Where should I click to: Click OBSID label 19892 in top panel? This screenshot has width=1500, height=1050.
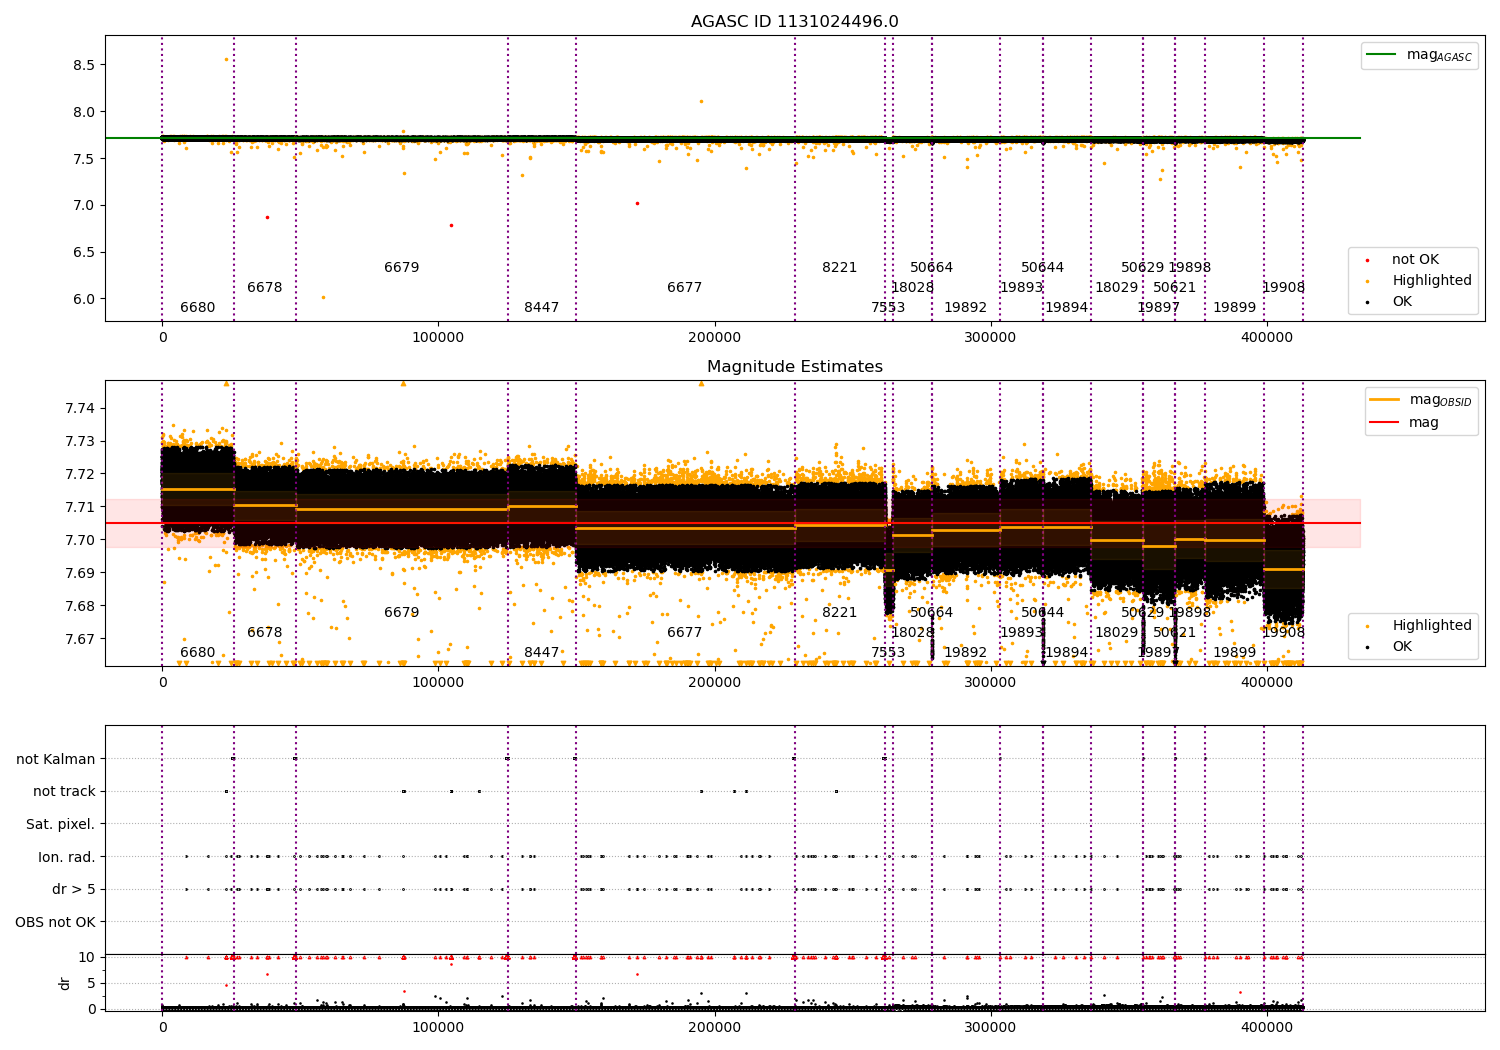coord(966,308)
